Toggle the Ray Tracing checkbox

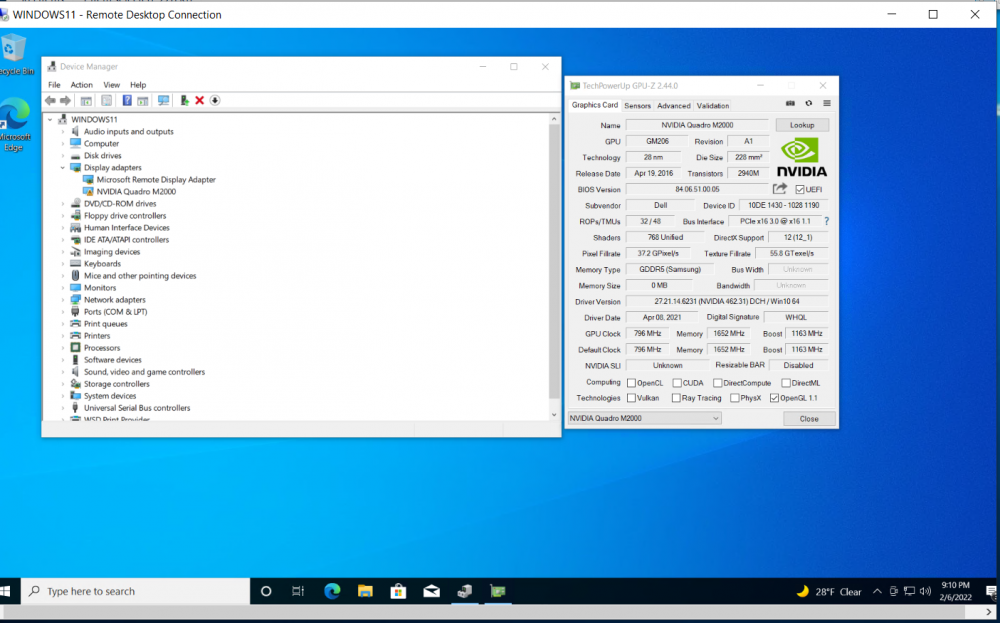[676, 398]
